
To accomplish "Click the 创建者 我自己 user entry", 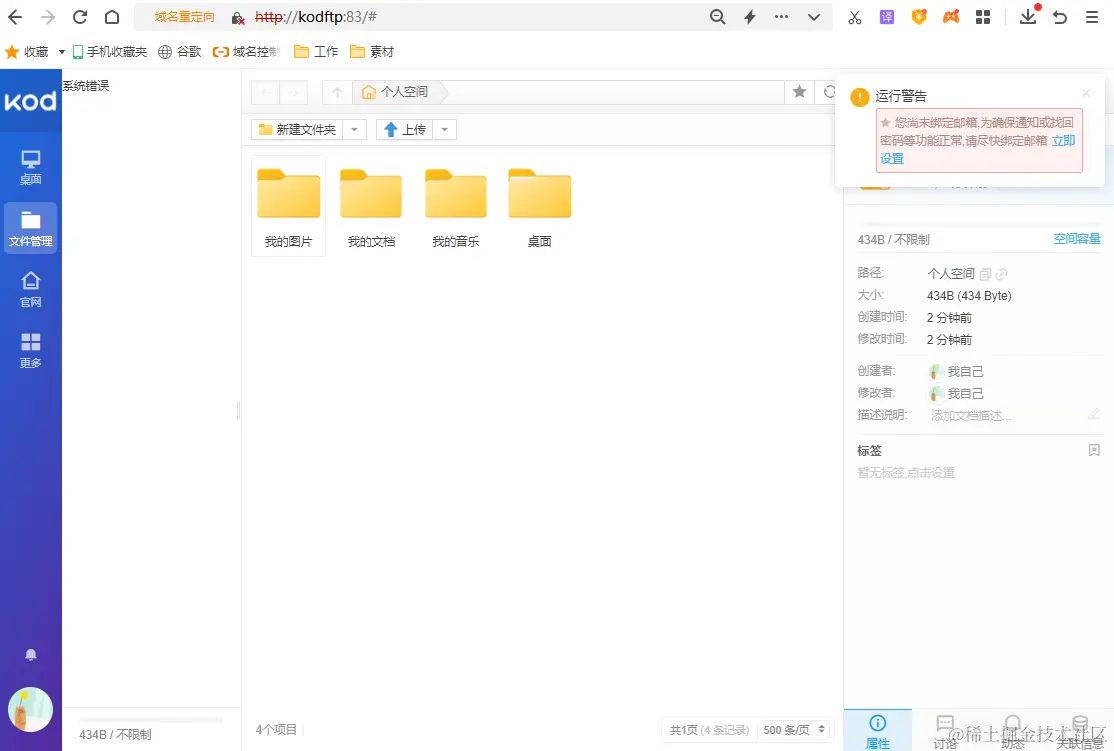I will 956,371.
